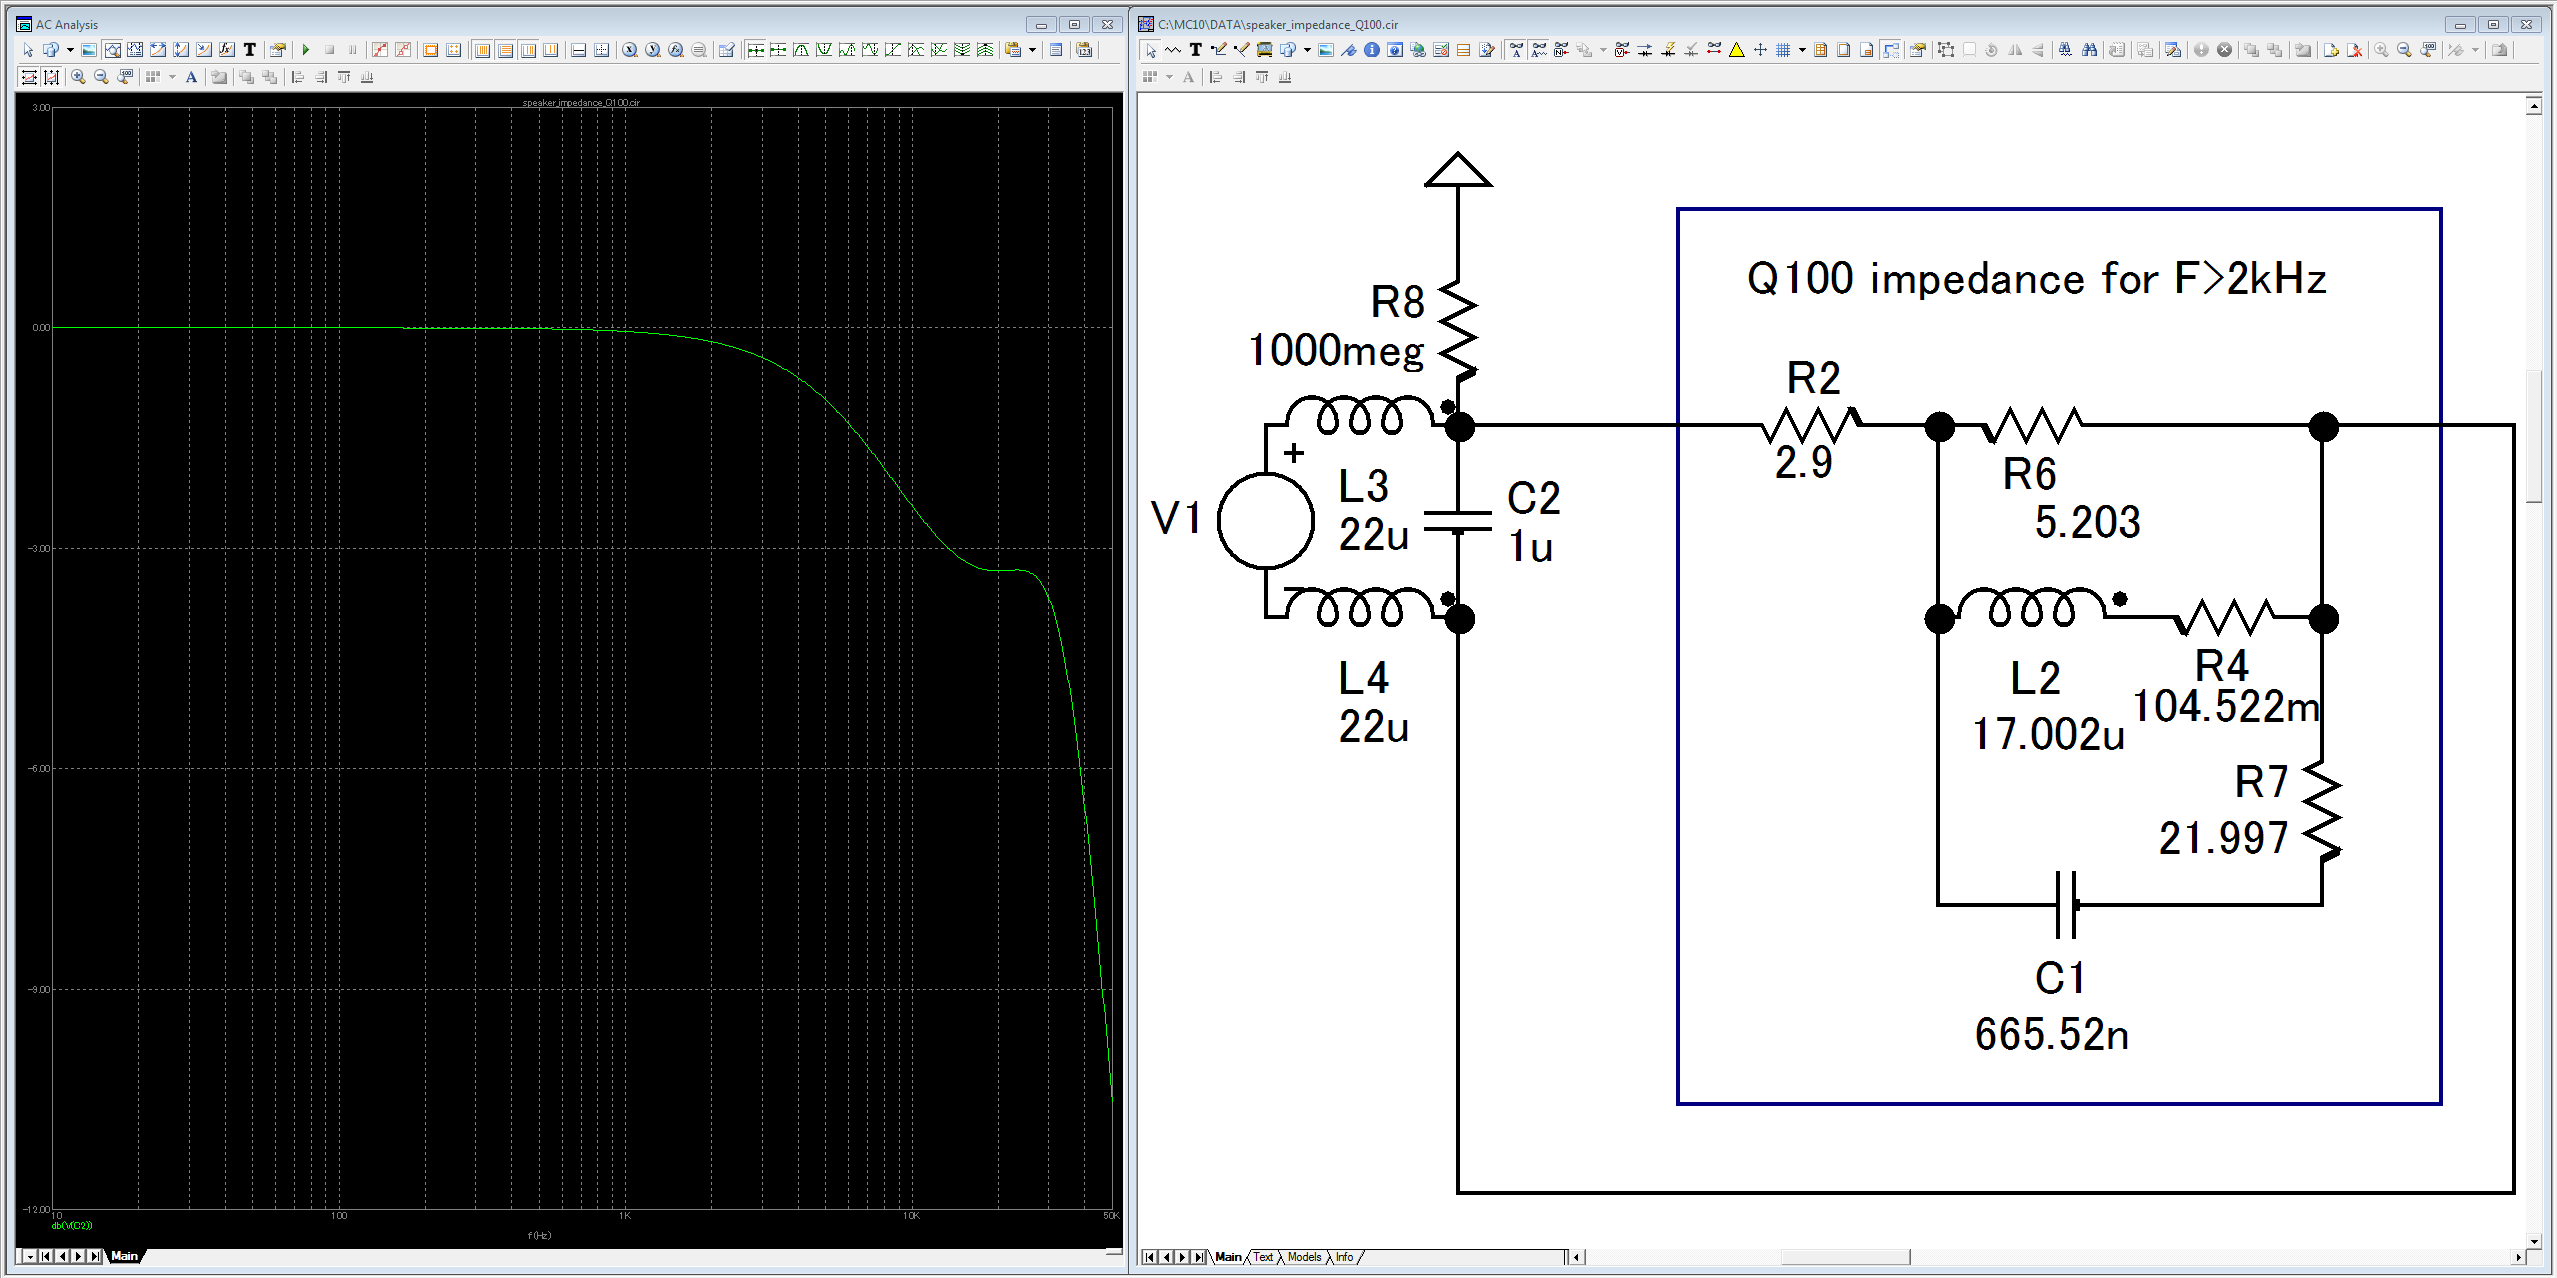Click the schematic vertical scrollbar up arrow
2557x1278 pixels.
(x=2533, y=105)
